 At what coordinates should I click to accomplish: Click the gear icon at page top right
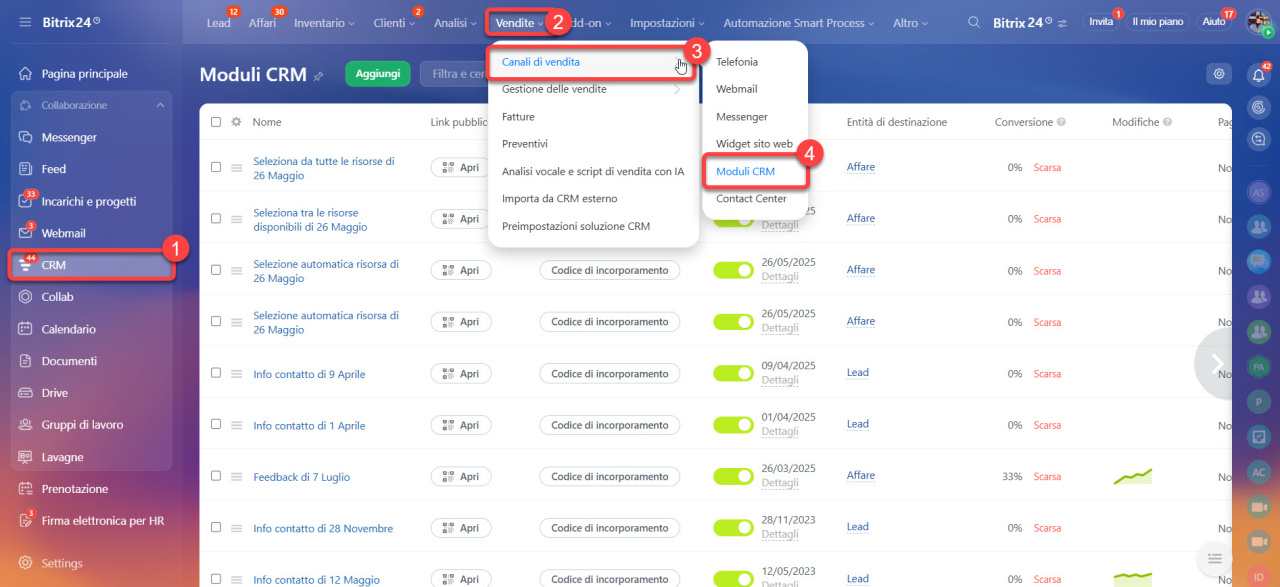(1218, 73)
